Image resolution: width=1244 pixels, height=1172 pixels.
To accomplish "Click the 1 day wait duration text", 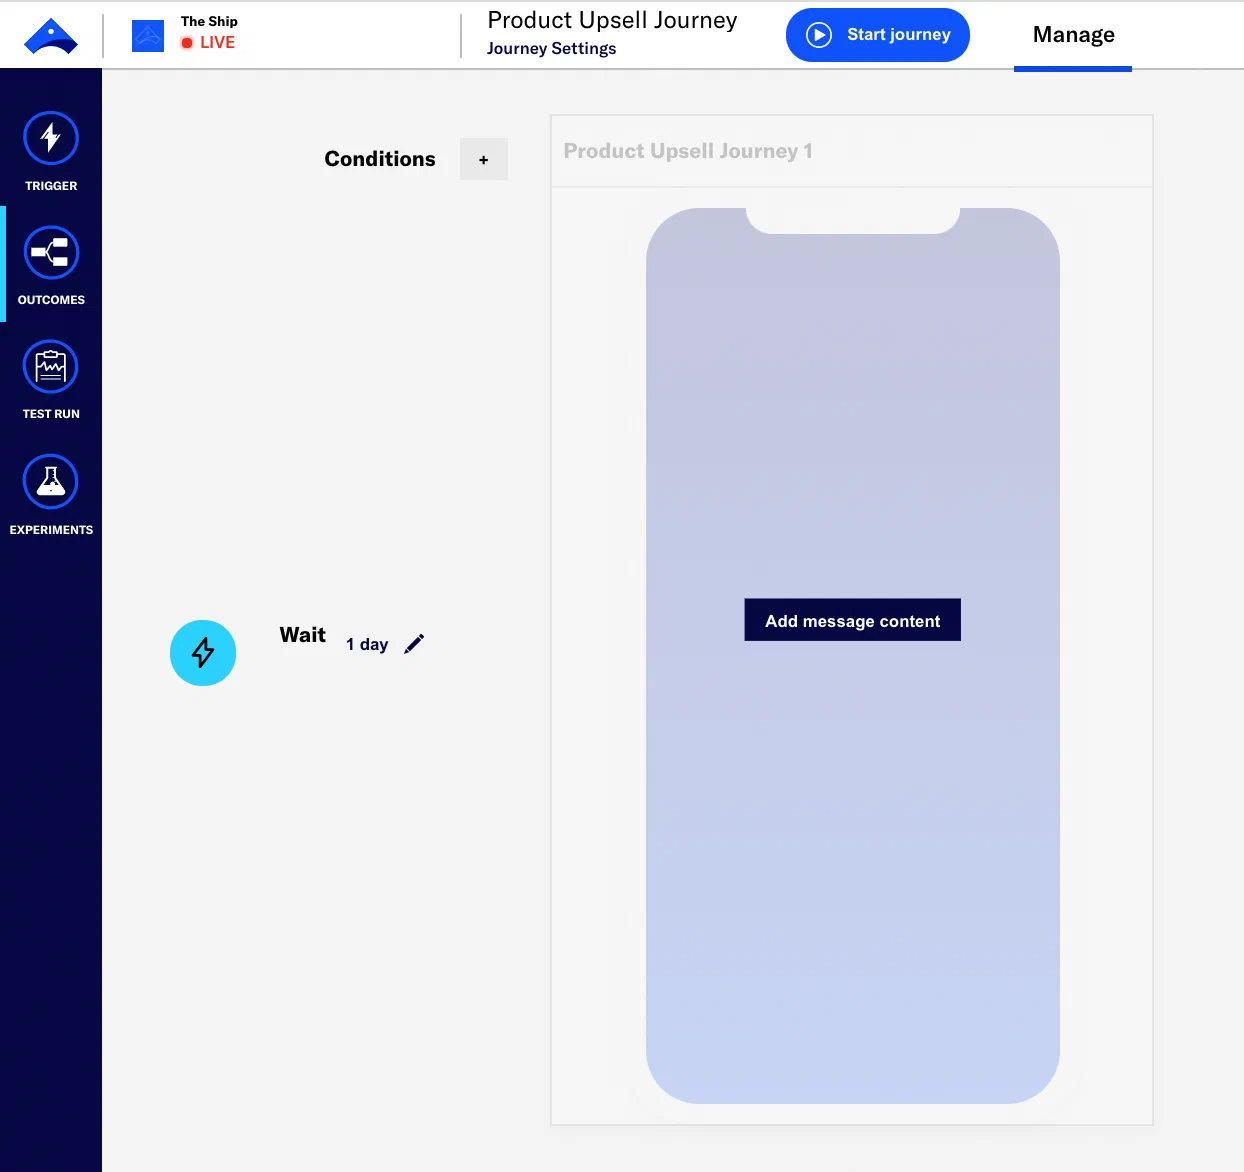I will click(x=366, y=644).
